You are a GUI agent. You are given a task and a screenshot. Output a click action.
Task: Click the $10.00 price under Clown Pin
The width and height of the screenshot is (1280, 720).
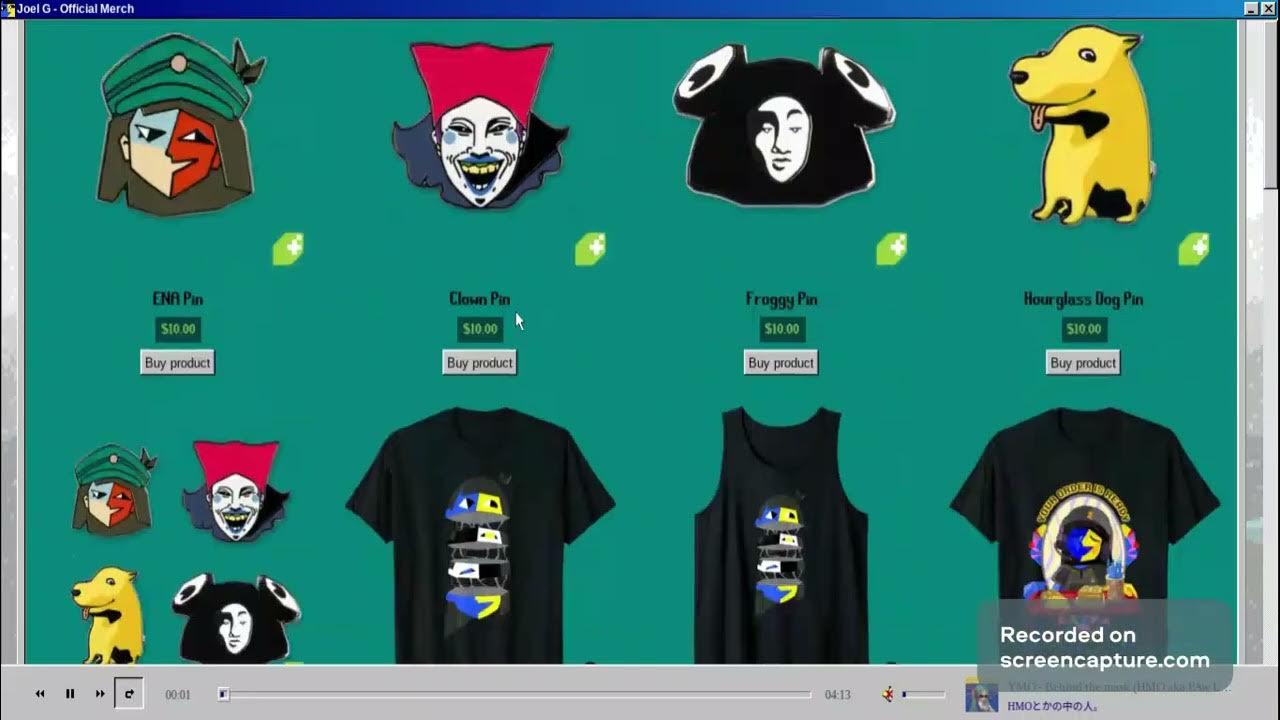480,329
